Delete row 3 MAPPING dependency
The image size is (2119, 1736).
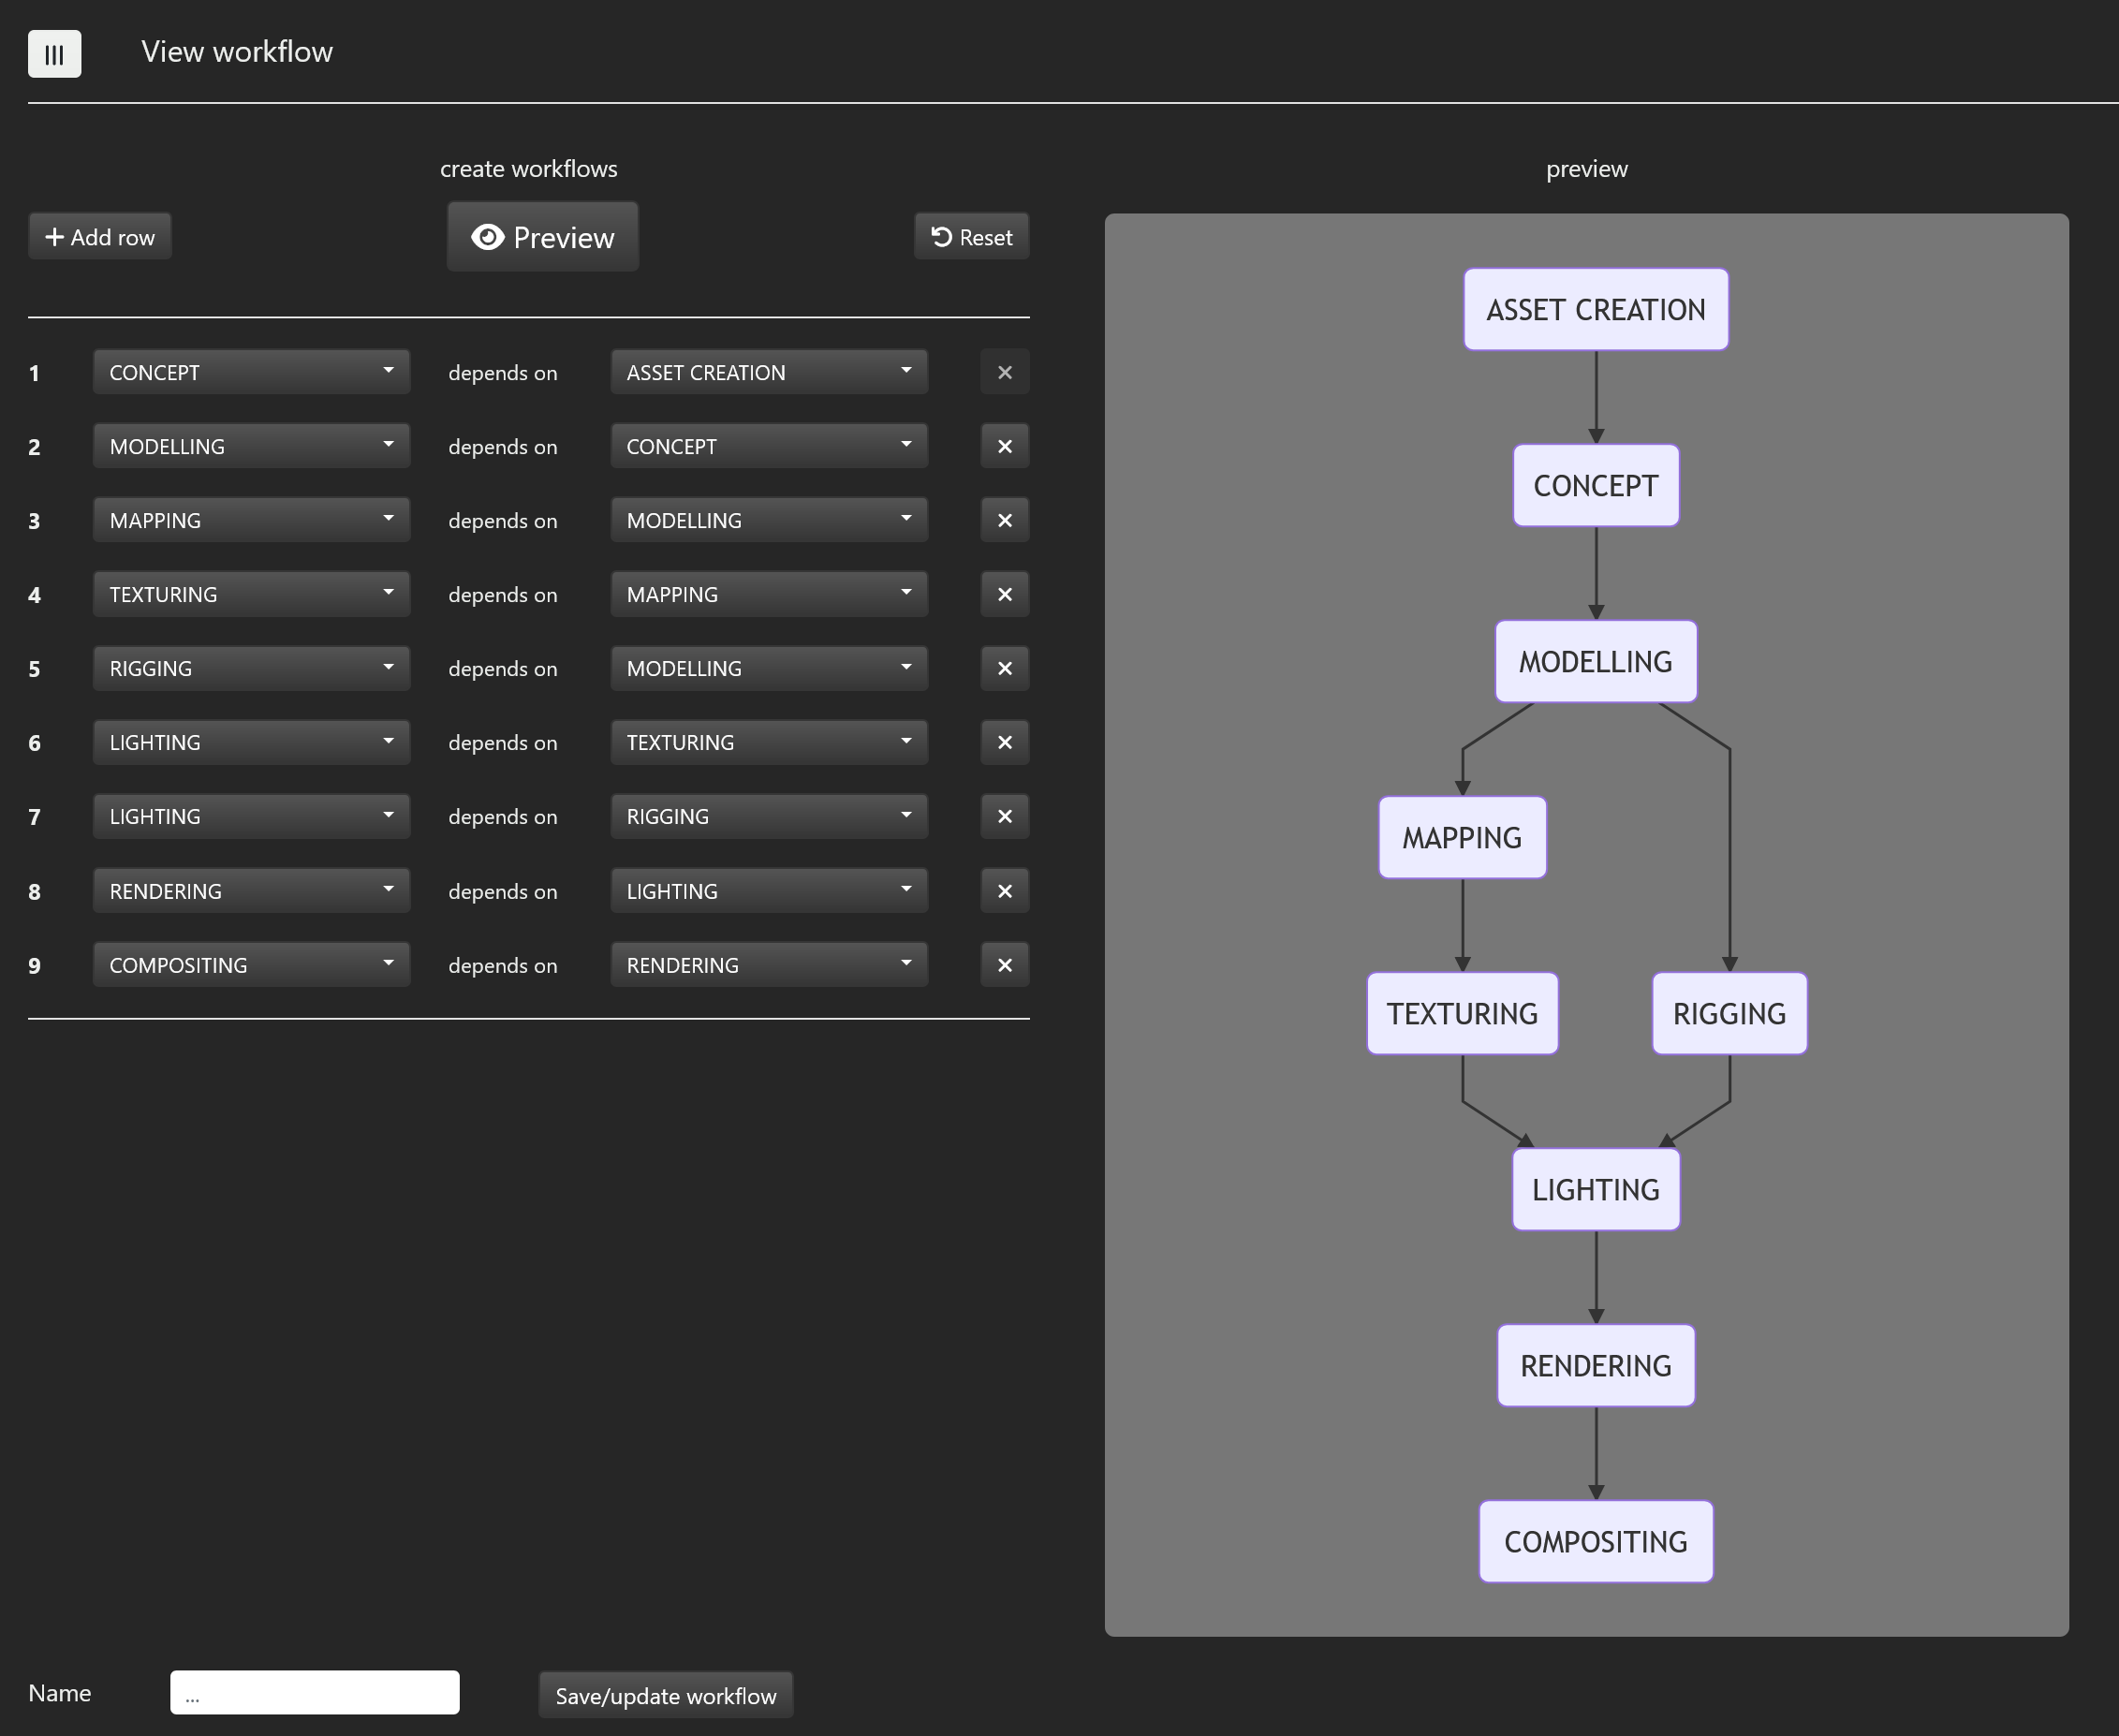click(1004, 521)
